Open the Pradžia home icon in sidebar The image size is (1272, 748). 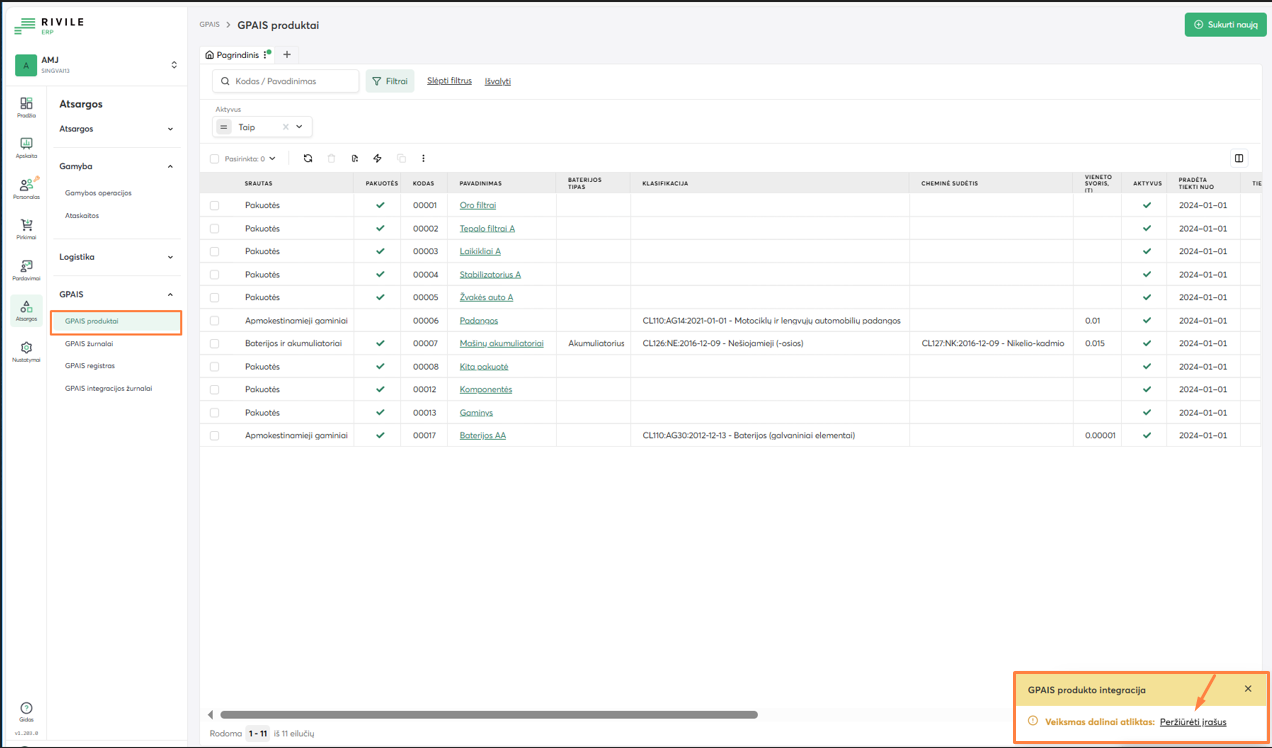point(26,105)
